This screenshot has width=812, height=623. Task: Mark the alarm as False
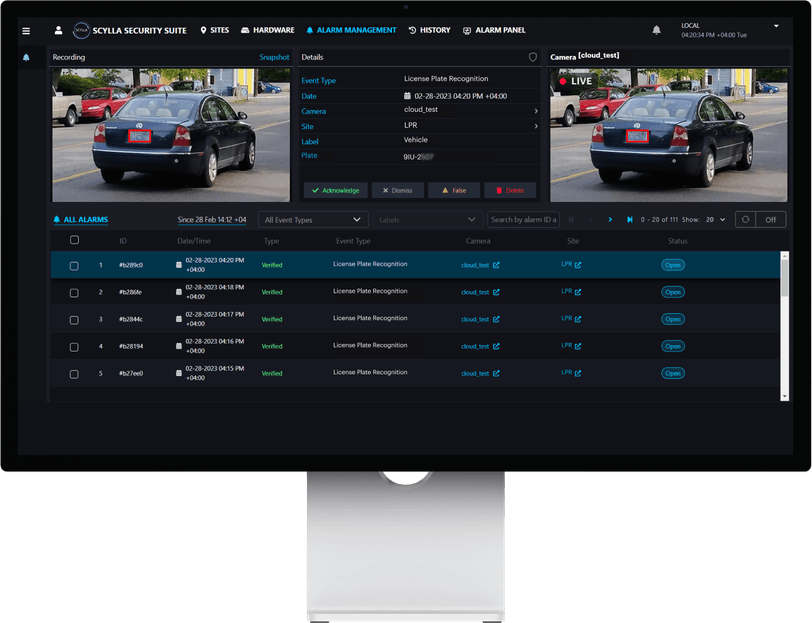click(454, 190)
